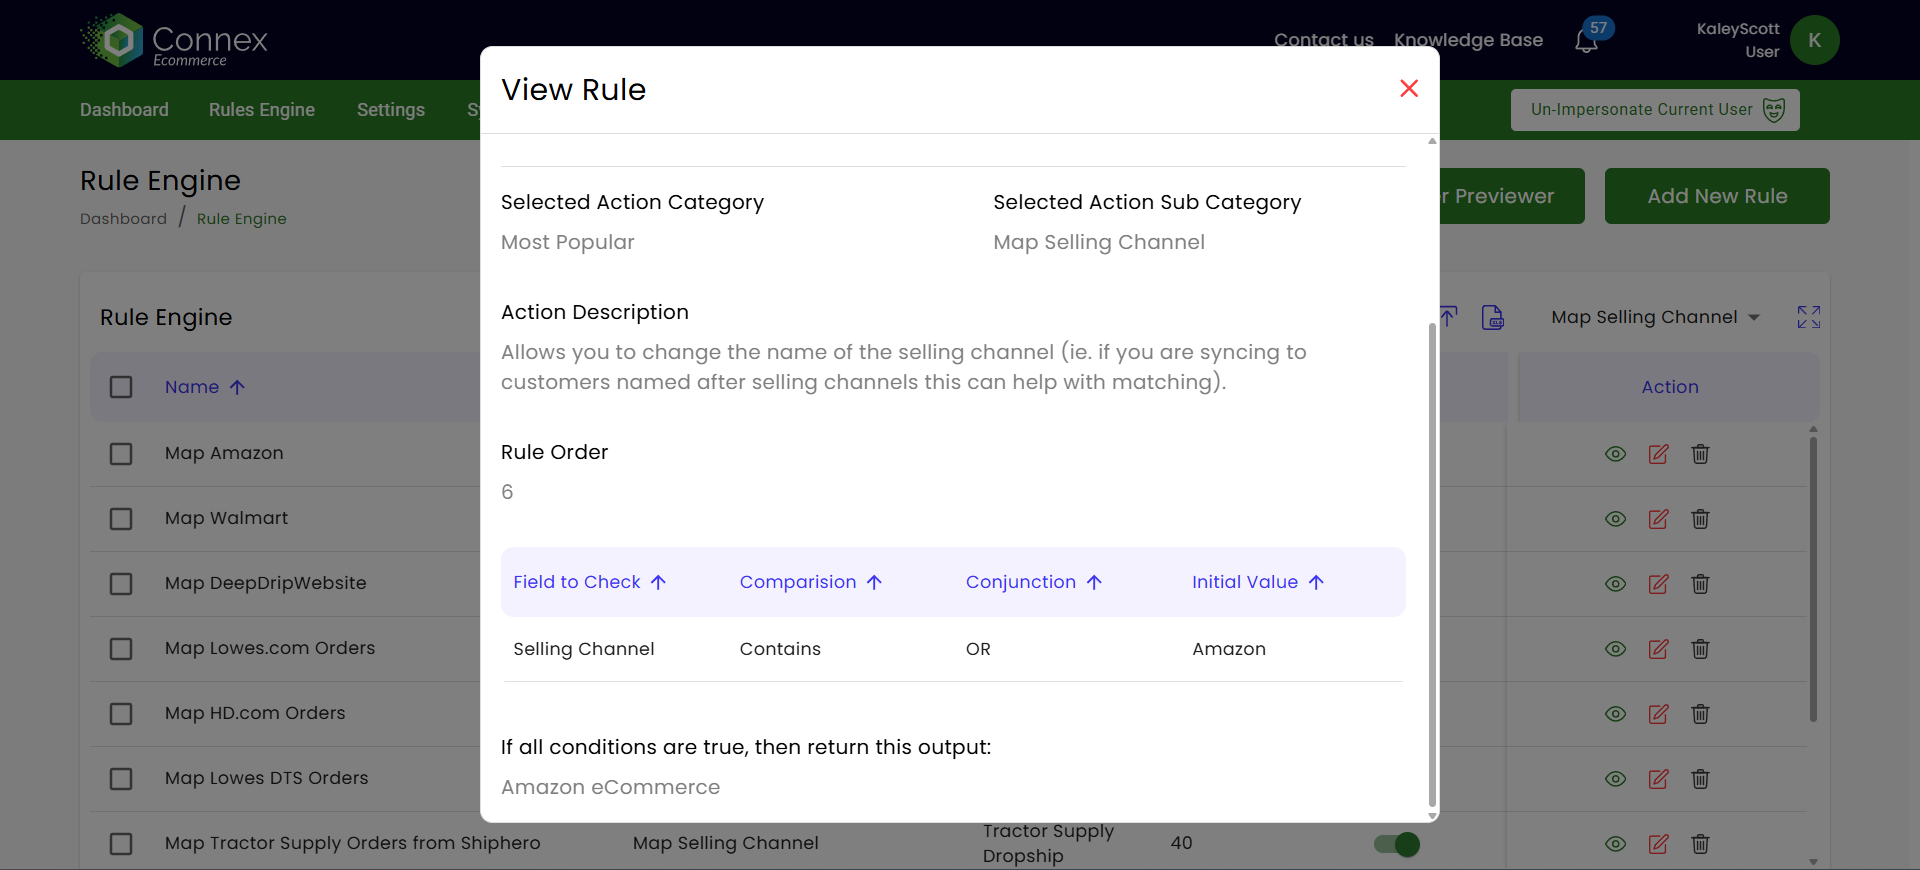
Task: Click the edit icon for Map Amazon
Action: 1658,454
